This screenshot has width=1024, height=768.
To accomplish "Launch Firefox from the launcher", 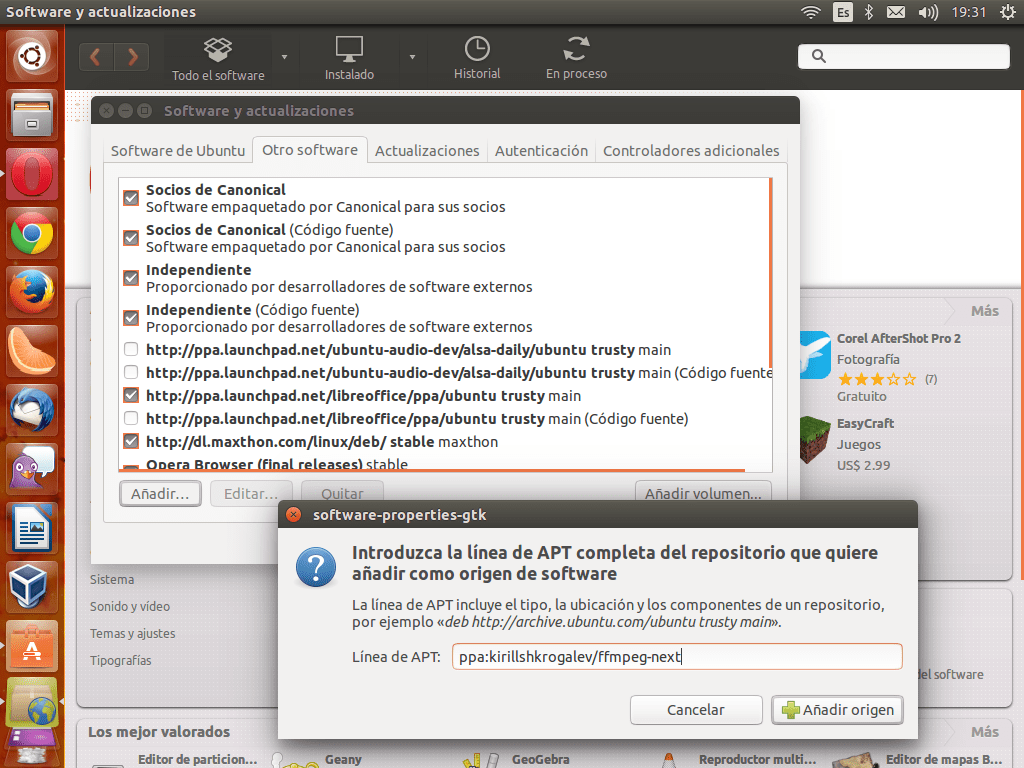I will 32,292.
